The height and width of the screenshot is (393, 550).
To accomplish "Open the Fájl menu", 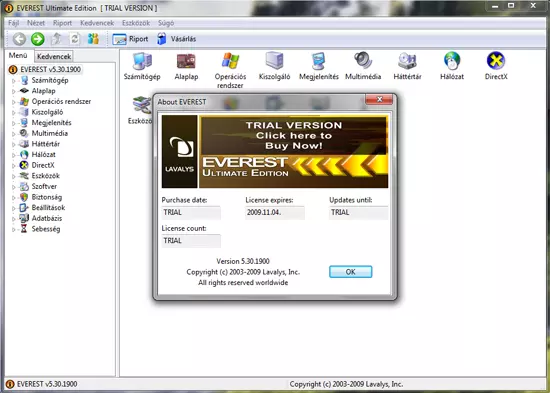I will [13, 23].
